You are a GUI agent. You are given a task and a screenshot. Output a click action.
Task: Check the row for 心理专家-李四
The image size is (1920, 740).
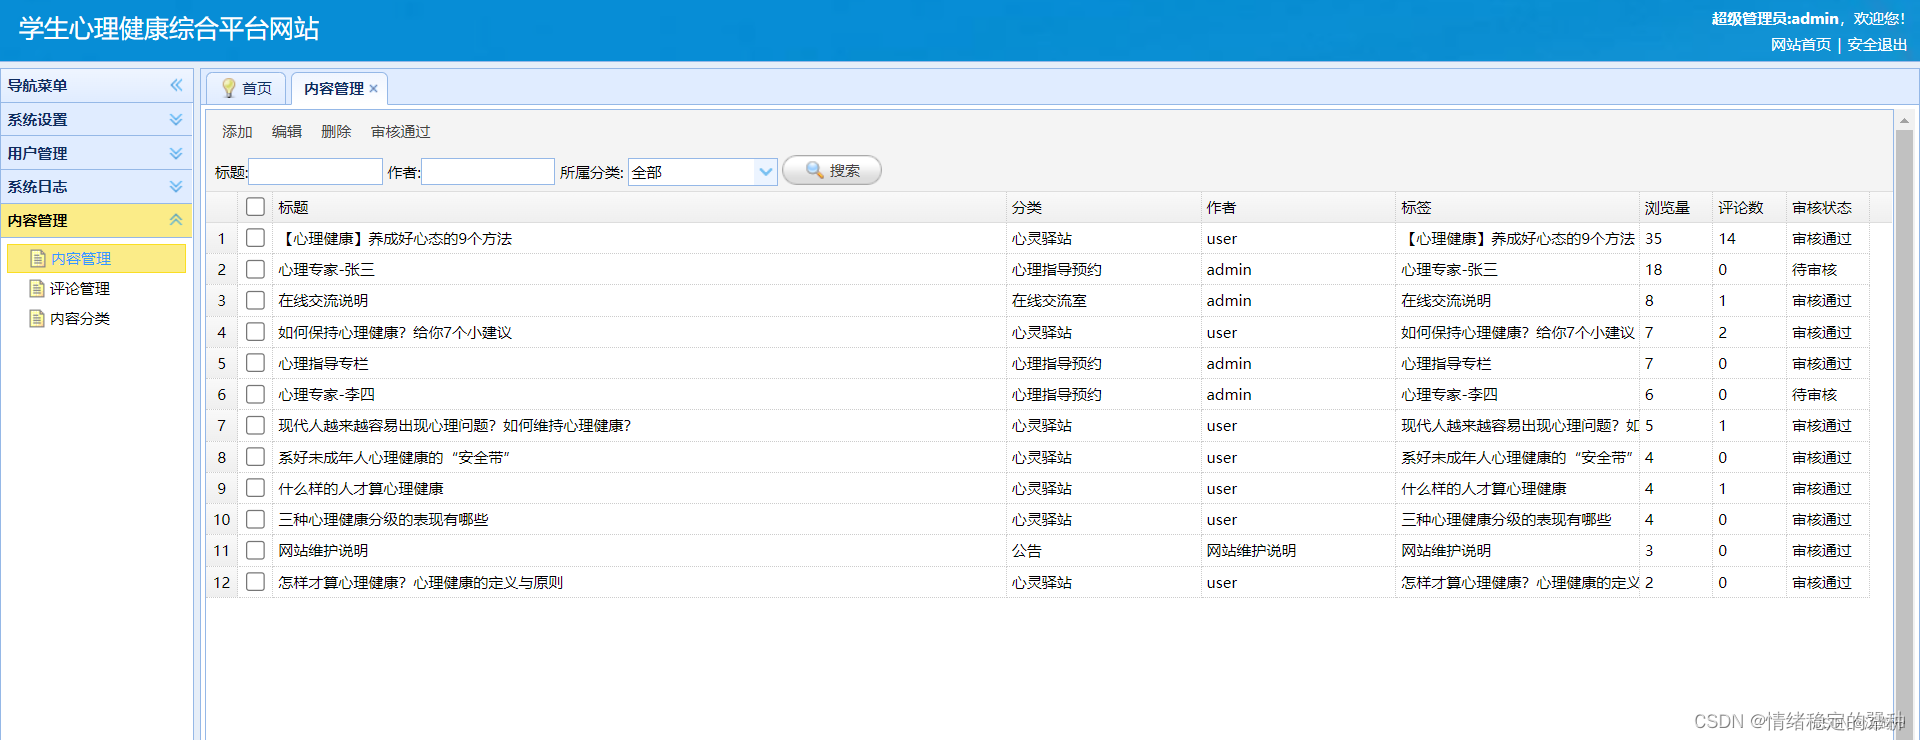tap(255, 394)
